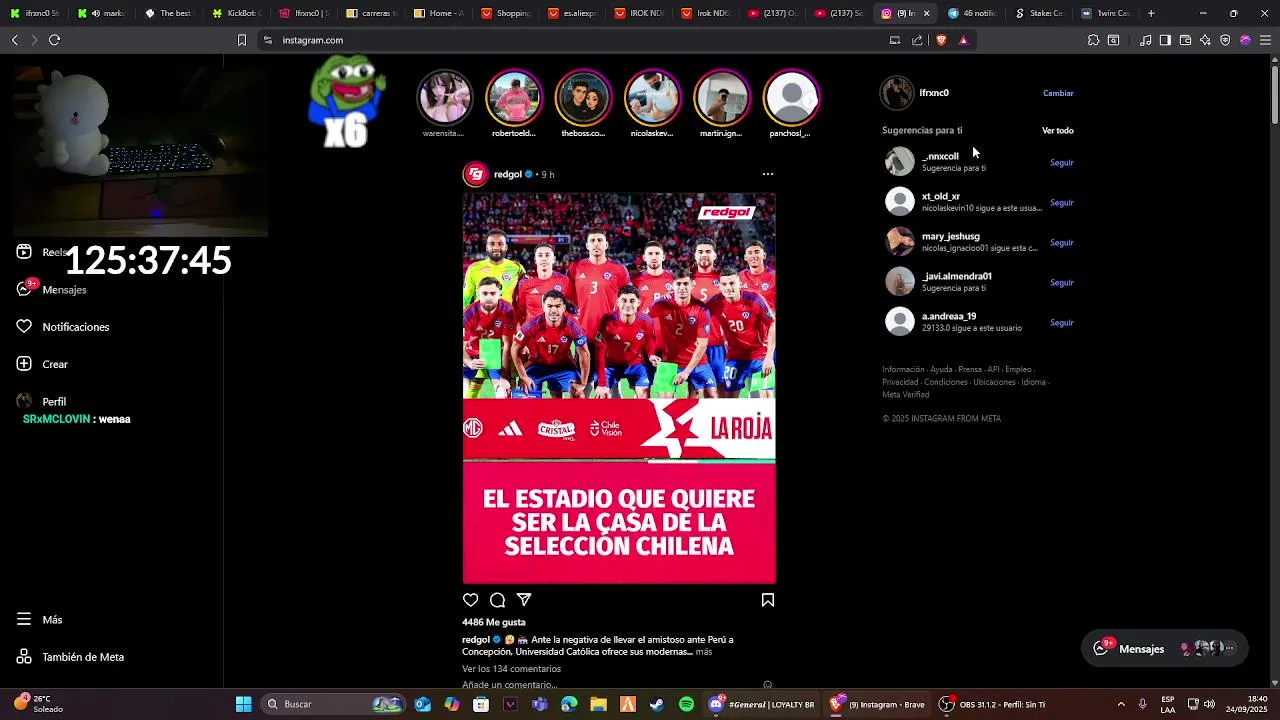The width and height of the screenshot is (1280, 720).
Task: Open the Instagram story of nicolaskev
Action: tap(652, 98)
